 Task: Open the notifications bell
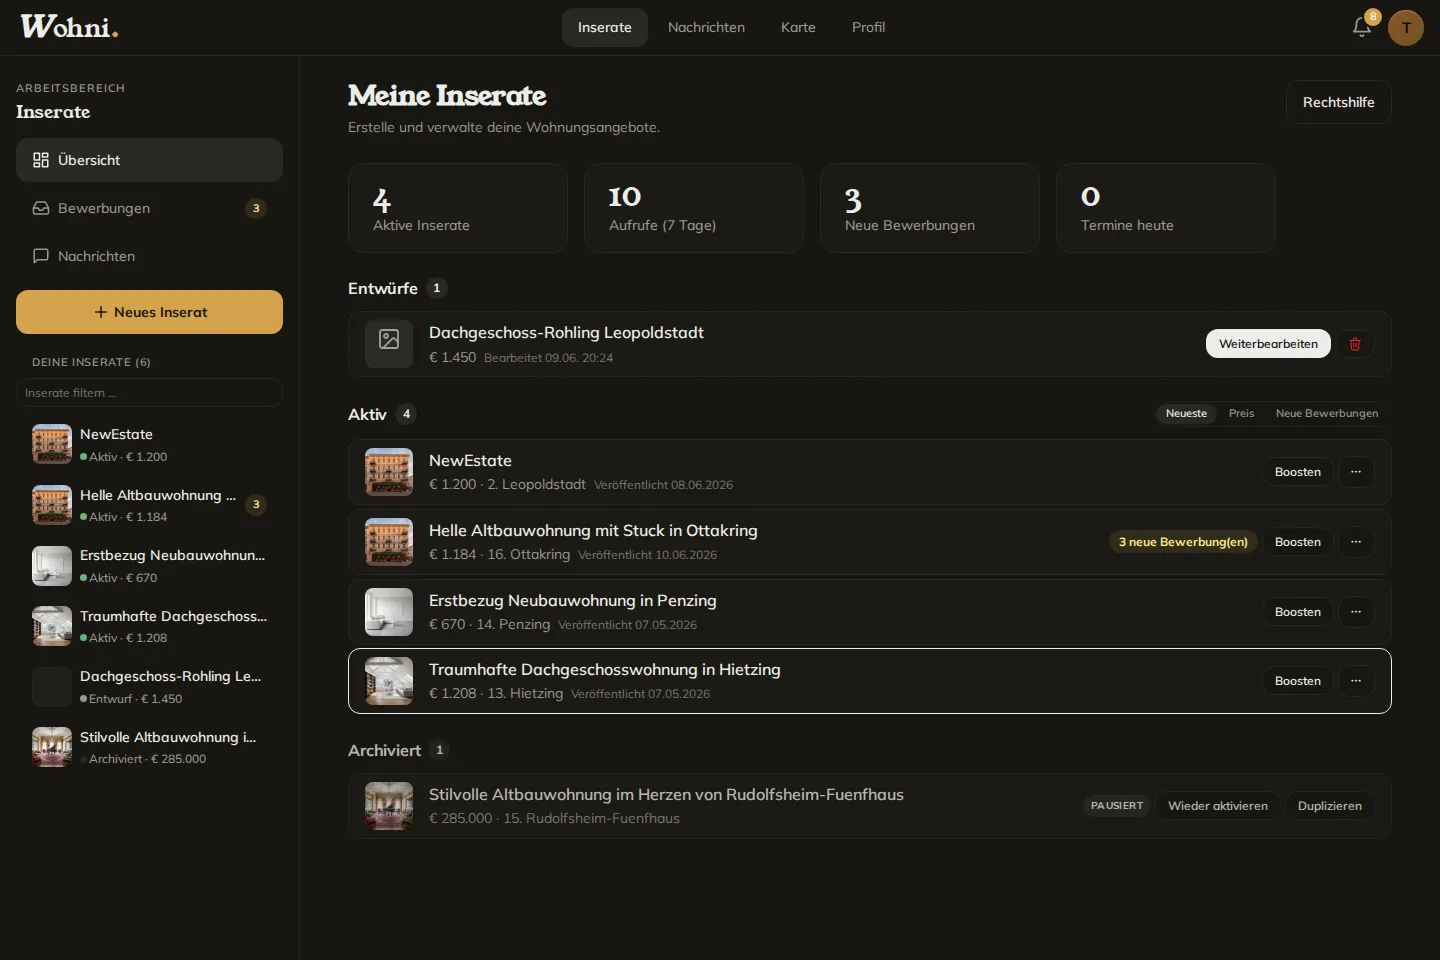point(1362,27)
